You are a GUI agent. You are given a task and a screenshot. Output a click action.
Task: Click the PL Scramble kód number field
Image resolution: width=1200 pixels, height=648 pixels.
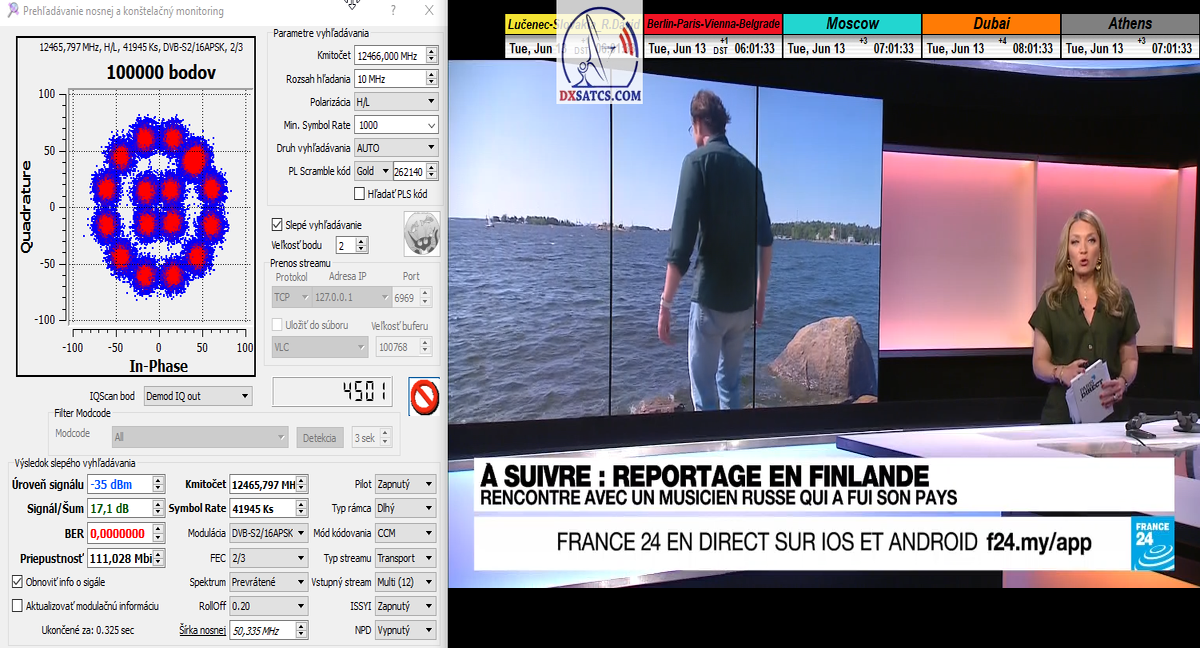tap(407, 171)
